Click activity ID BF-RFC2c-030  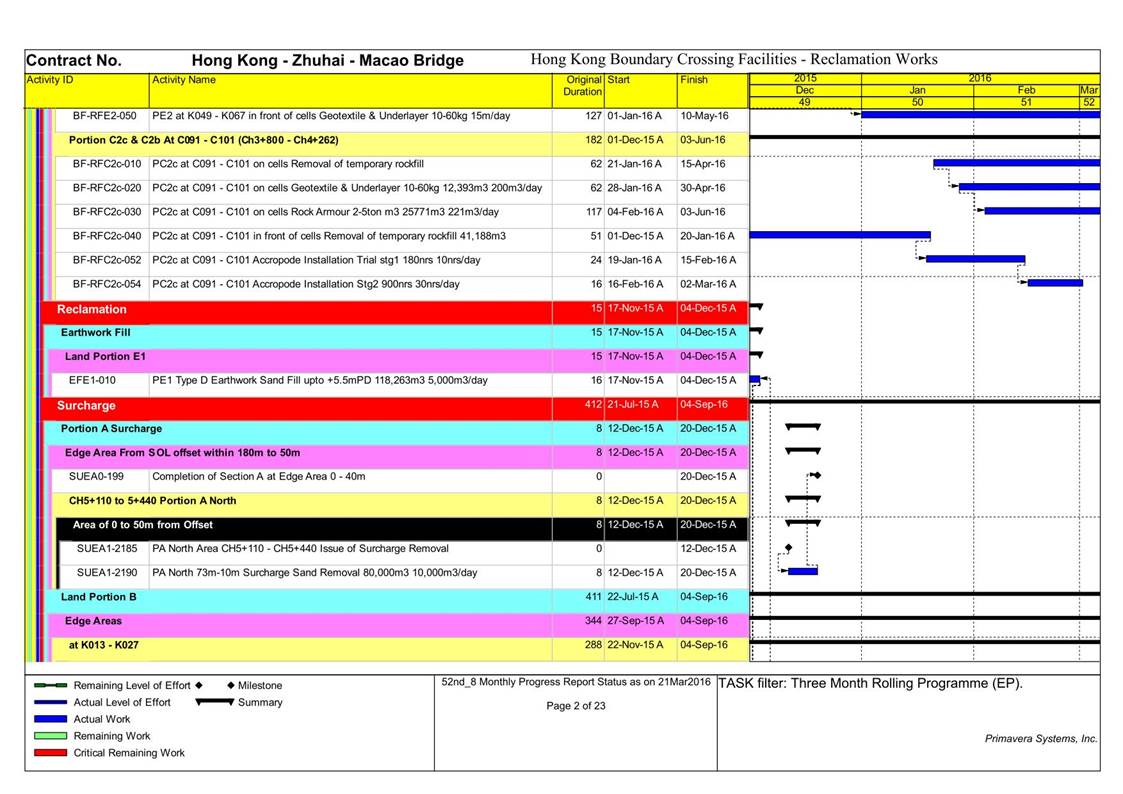[107, 212]
